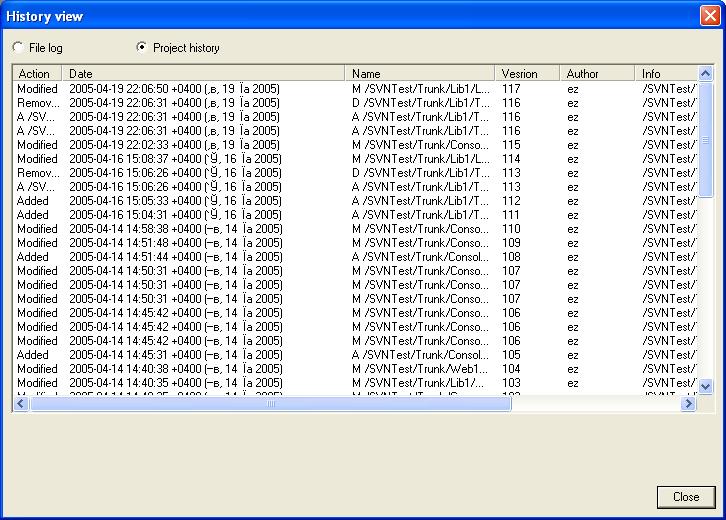Sort by the Name column header

pyautogui.click(x=418, y=74)
